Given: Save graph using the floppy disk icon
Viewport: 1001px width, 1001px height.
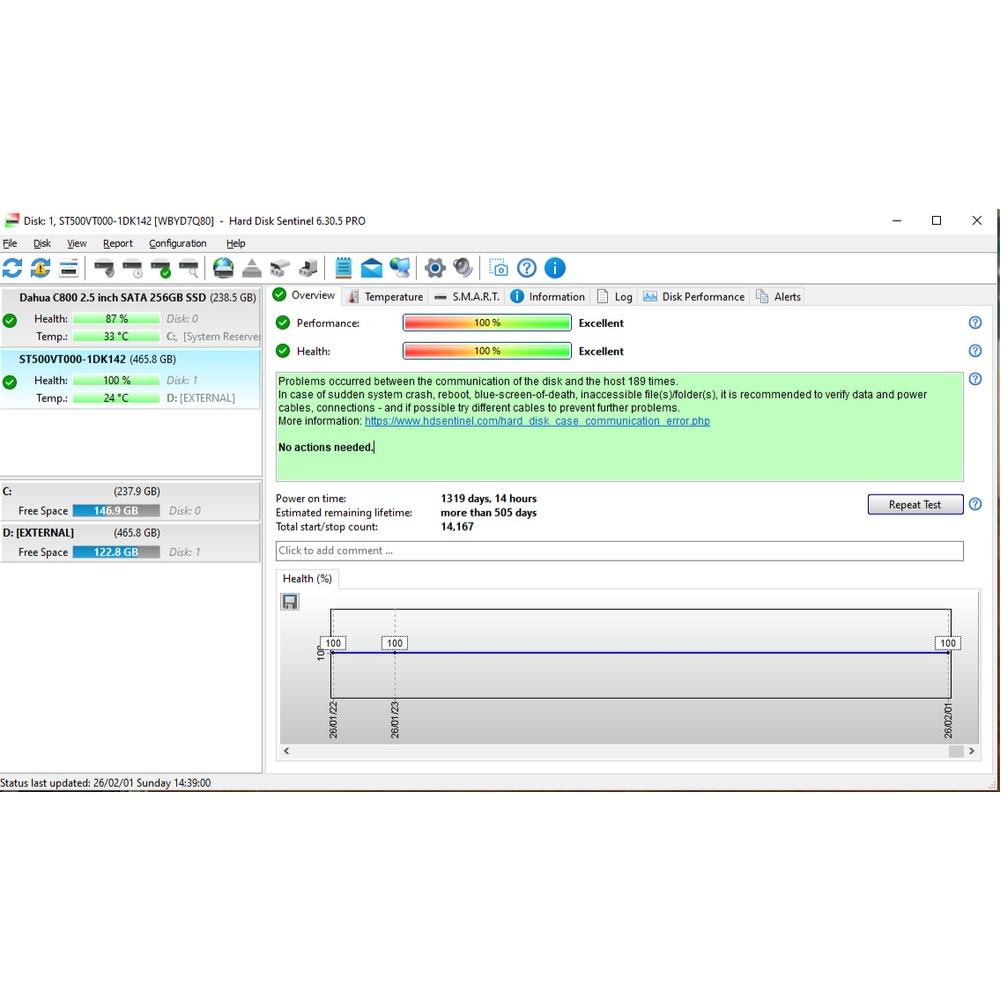Looking at the screenshot, I should 290,601.
